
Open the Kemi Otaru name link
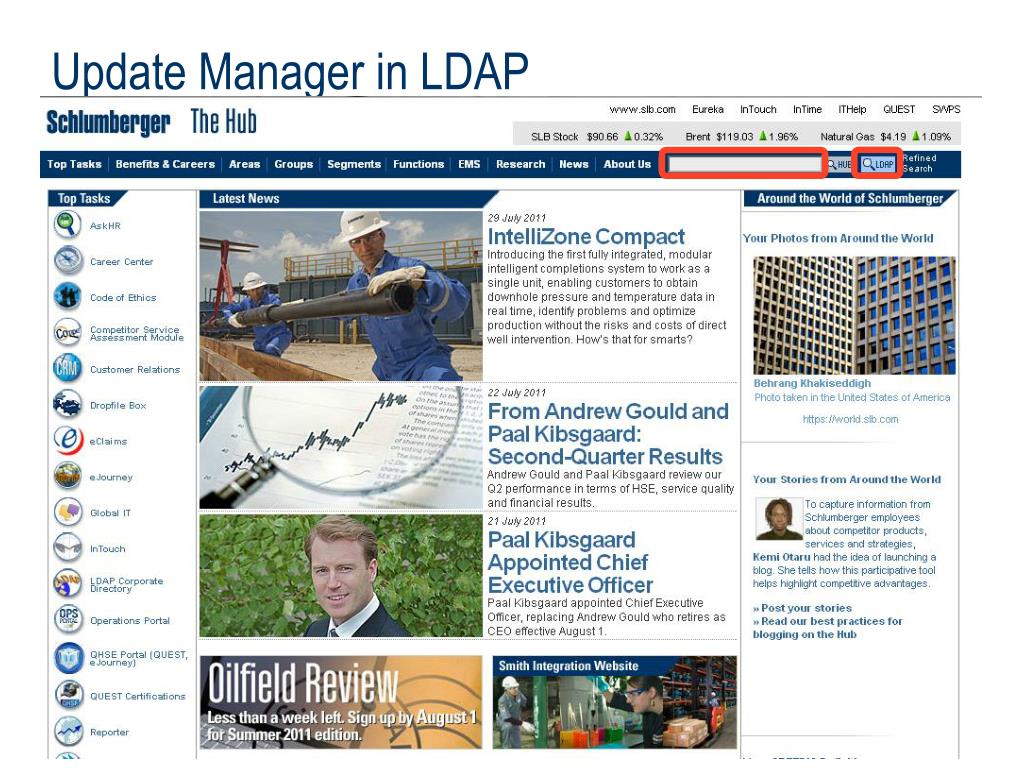coord(781,557)
